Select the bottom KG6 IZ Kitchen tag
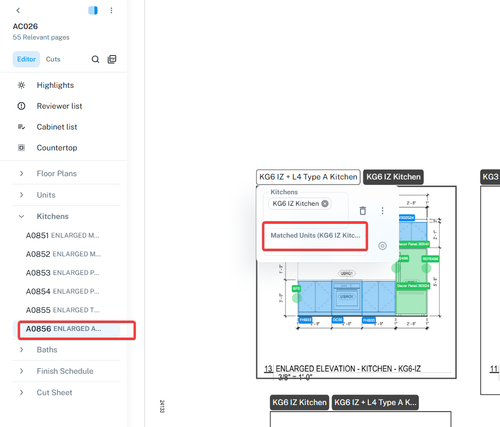 pos(299,402)
